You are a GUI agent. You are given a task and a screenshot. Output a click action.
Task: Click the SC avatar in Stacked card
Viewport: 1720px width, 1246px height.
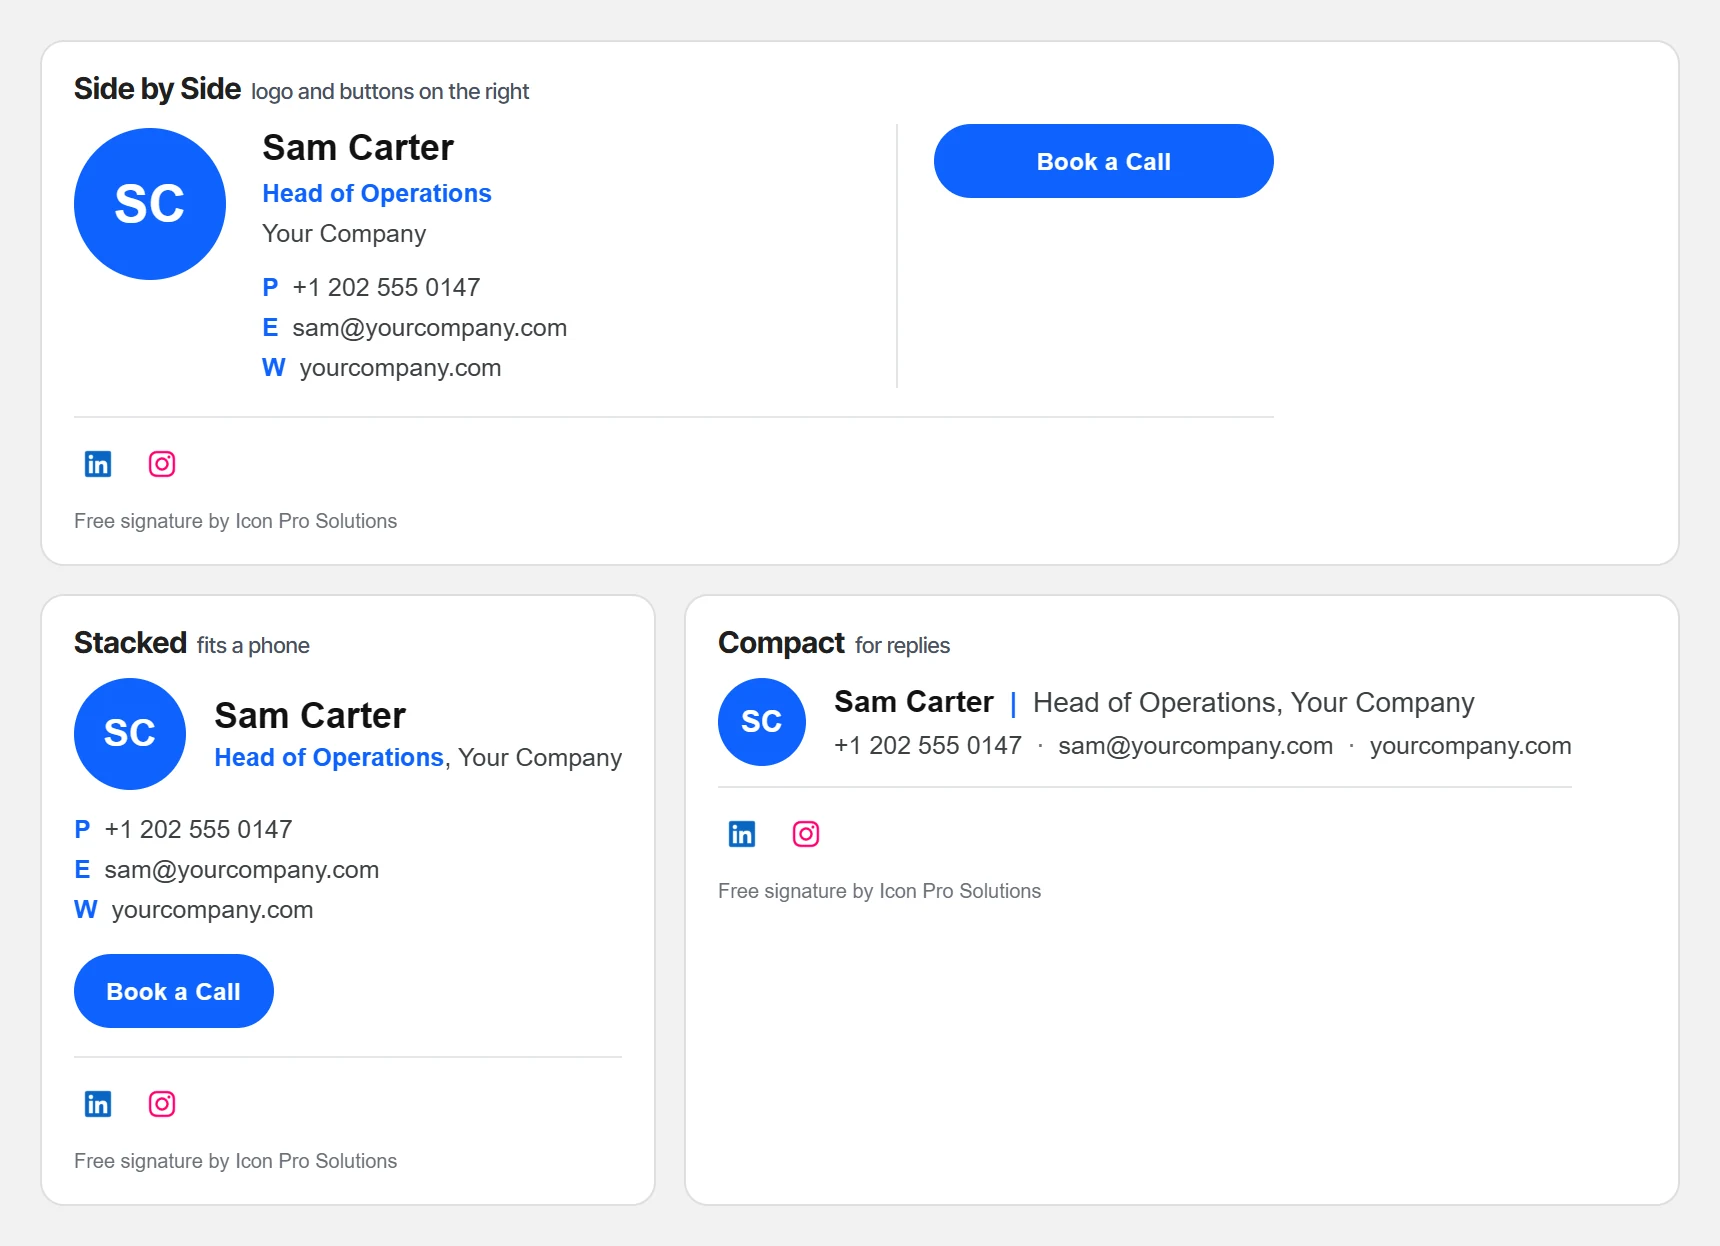click(x=130, y=734)
